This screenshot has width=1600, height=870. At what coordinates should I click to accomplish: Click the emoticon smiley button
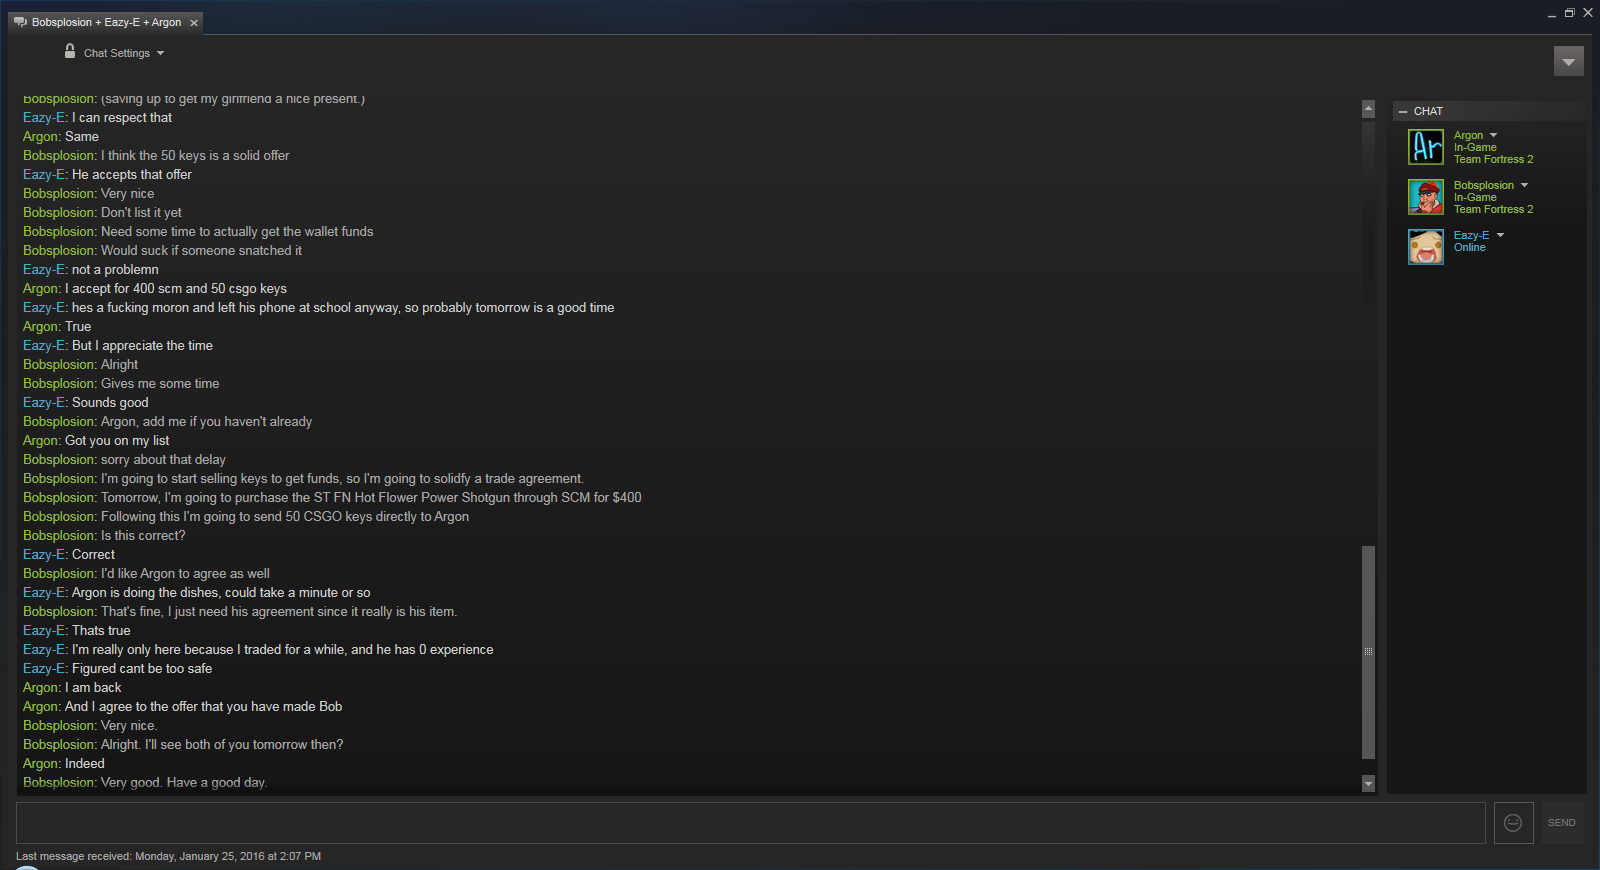[x=1513, y=823]
